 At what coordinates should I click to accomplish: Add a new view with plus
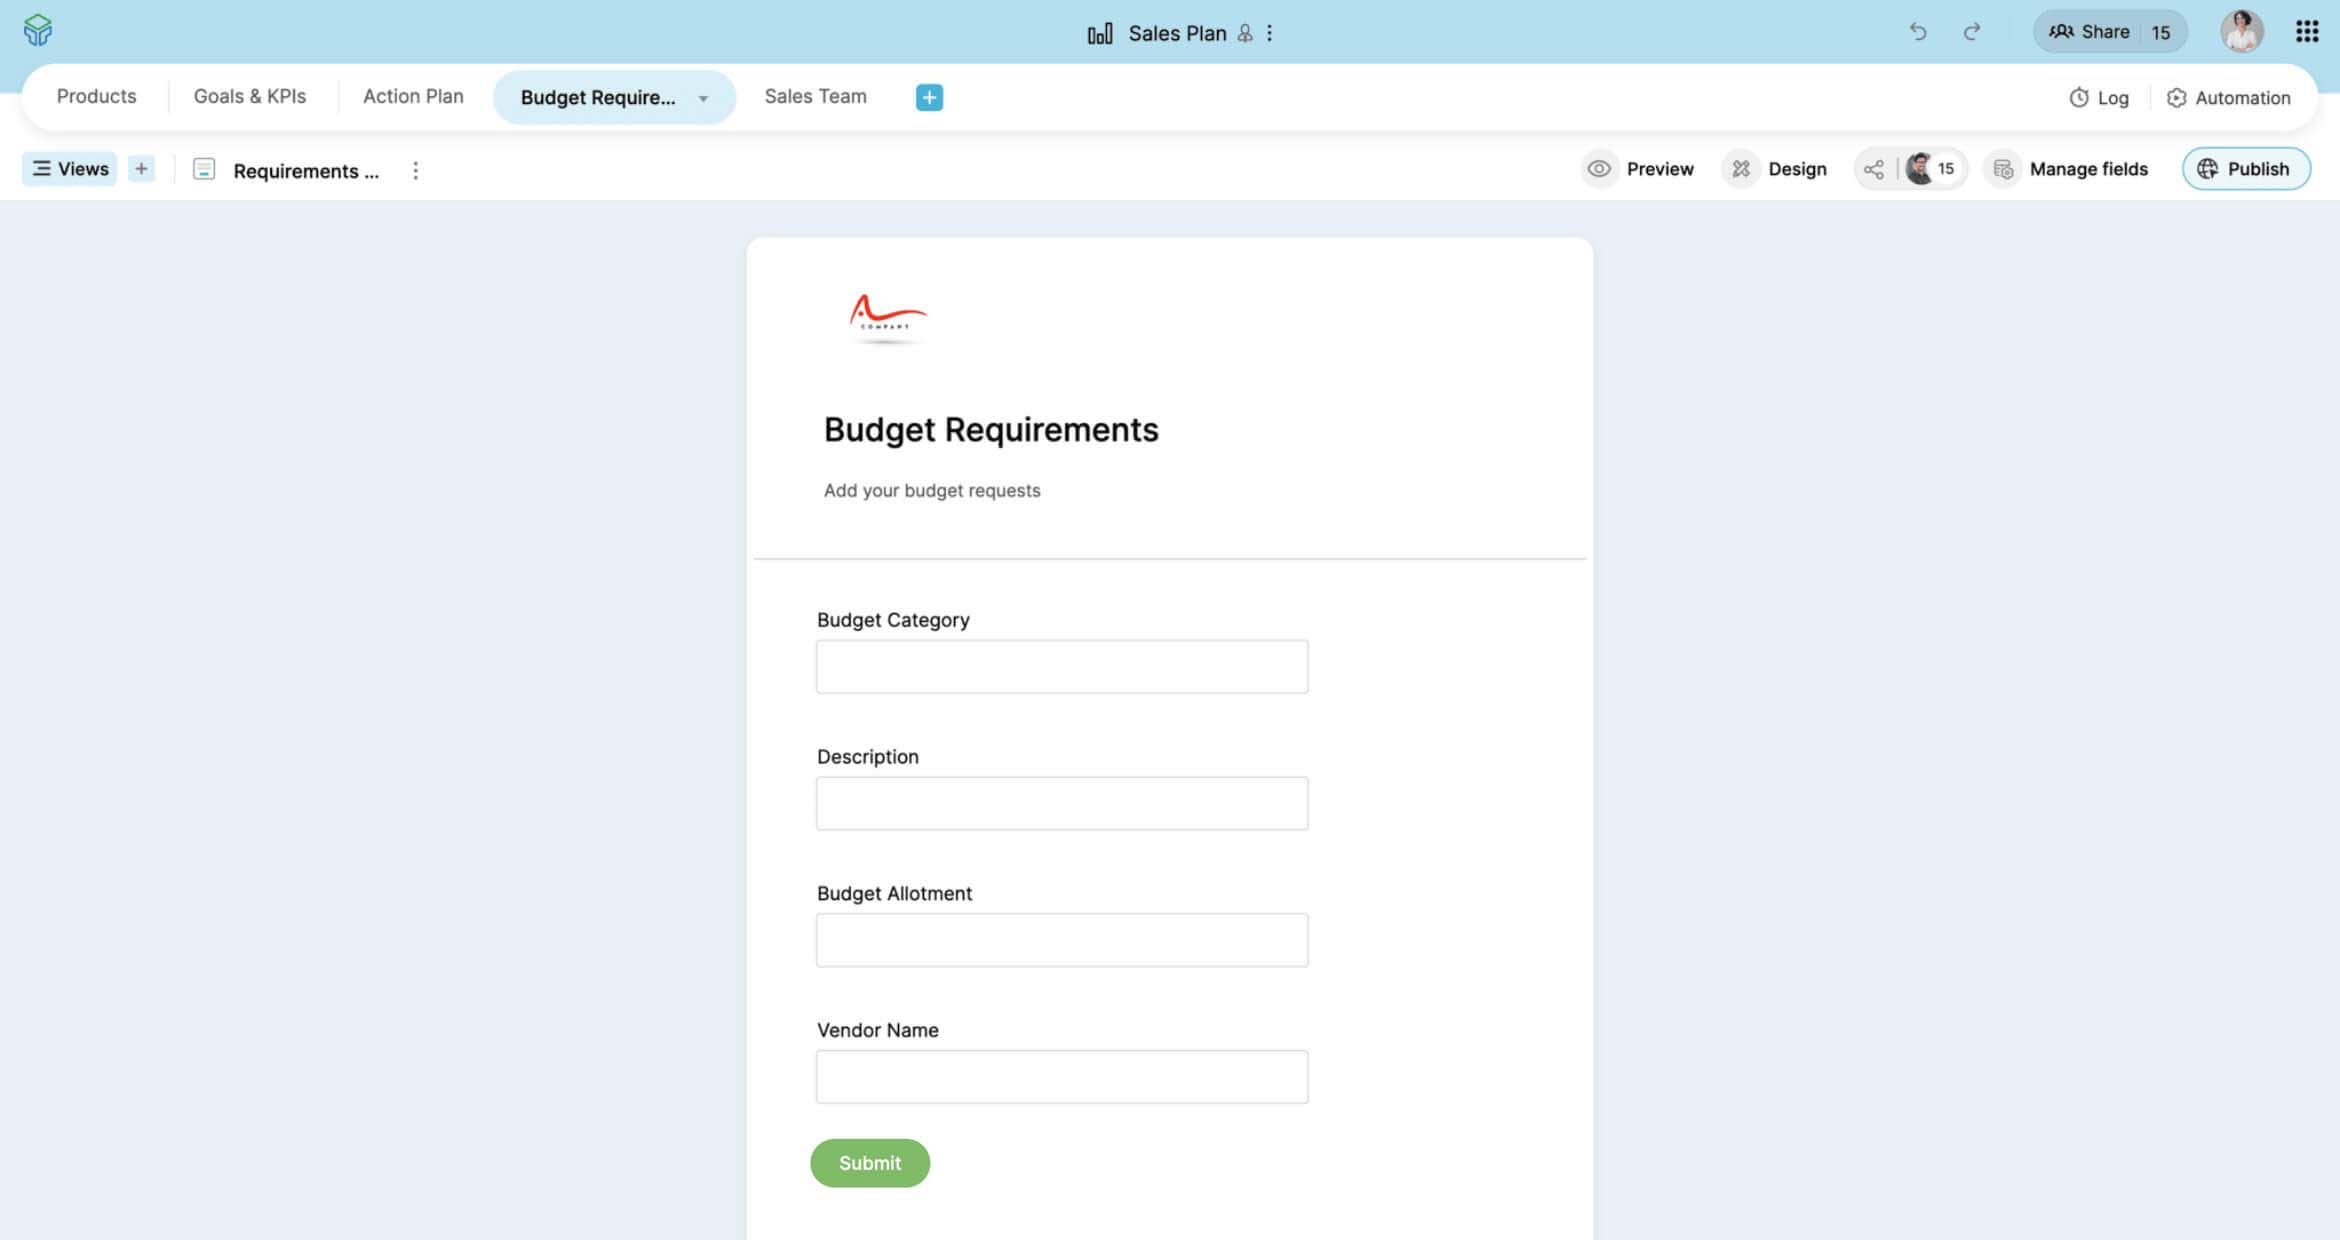click(x=141, y=169)
